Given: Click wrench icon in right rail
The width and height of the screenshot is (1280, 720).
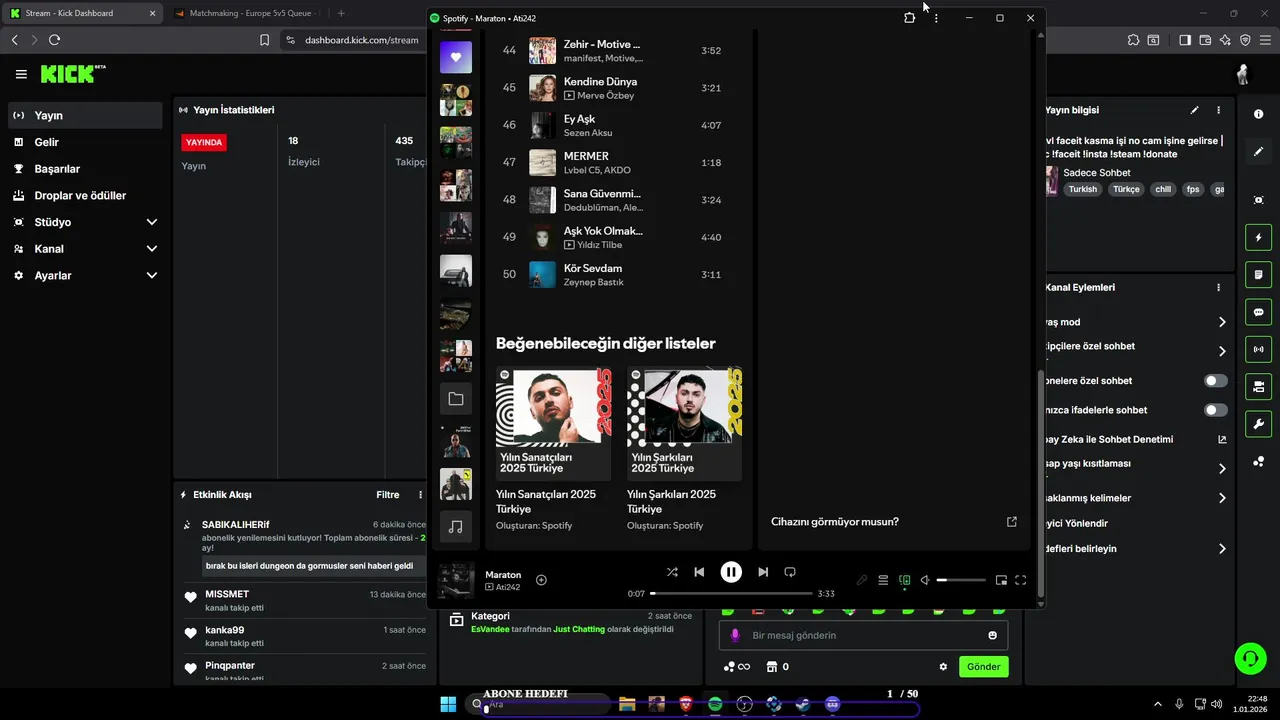Looking at the screenshot, I should (x=1259, y=423).
